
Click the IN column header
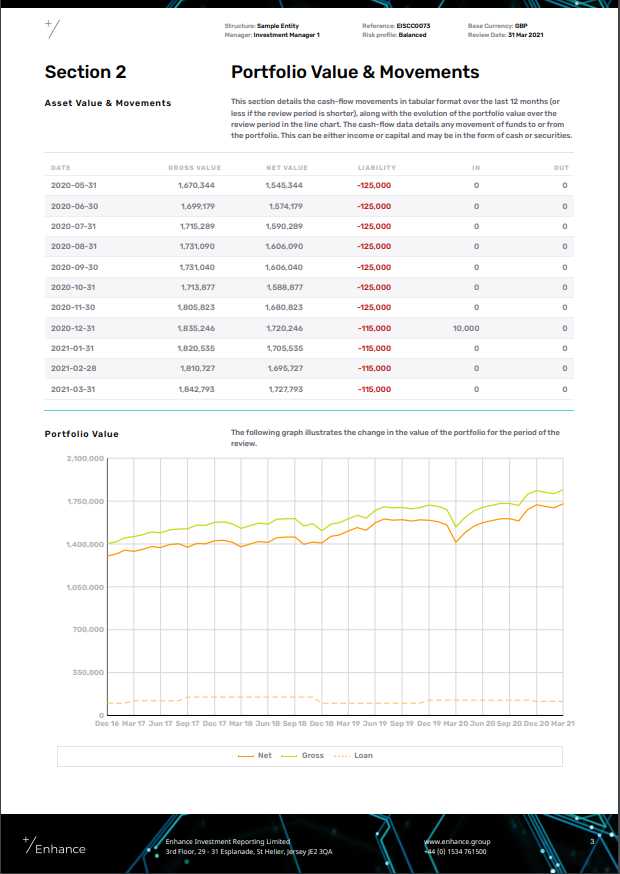pos(476,168)
